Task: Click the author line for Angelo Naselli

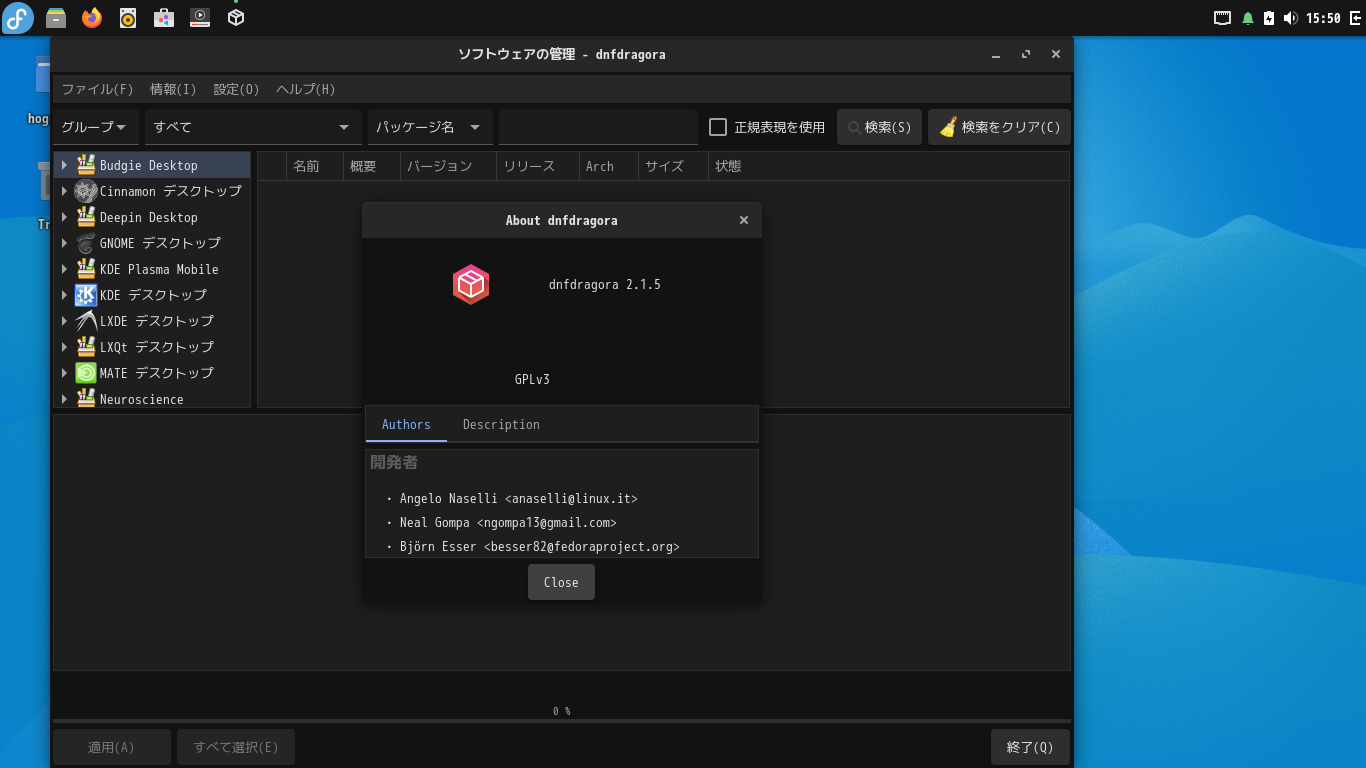Action: coord(518,498)
